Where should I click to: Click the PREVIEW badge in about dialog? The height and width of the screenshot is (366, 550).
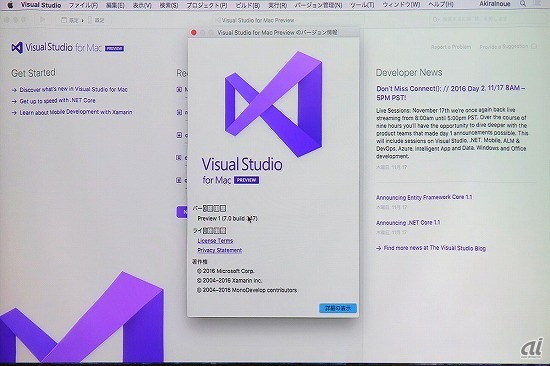click(246, 180)
